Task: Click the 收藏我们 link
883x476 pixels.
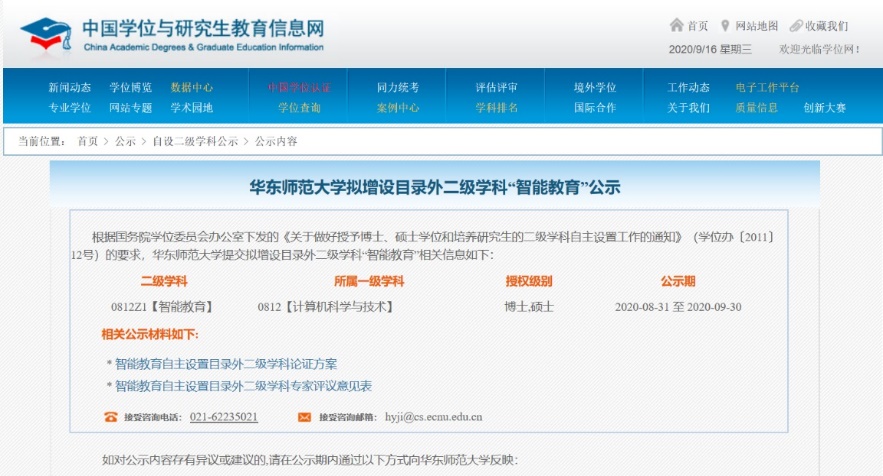Action: [826, 26]
